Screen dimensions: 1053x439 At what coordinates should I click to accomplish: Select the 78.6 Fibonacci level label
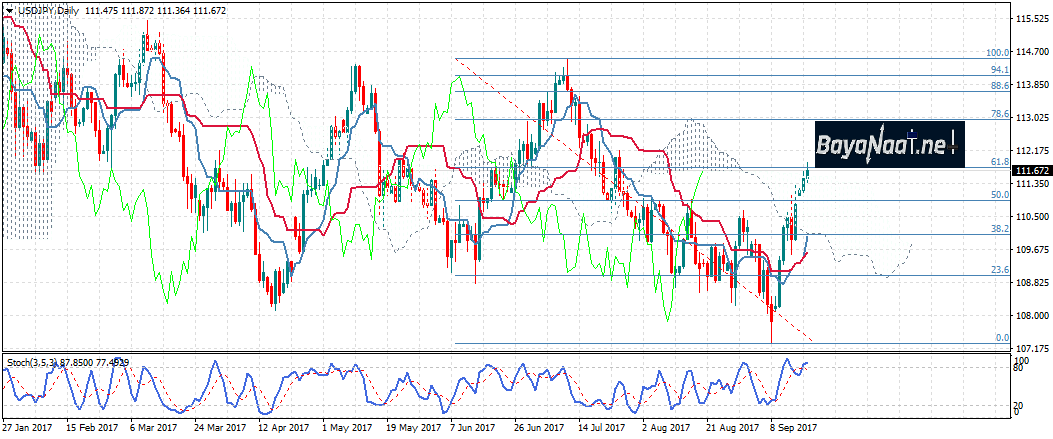click(997, 115)
